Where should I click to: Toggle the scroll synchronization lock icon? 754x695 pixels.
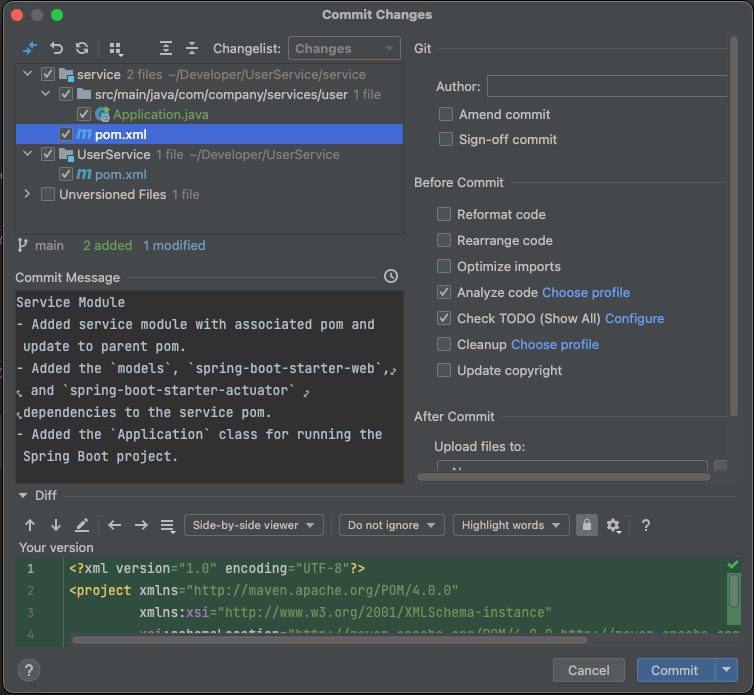coord(587,525)
